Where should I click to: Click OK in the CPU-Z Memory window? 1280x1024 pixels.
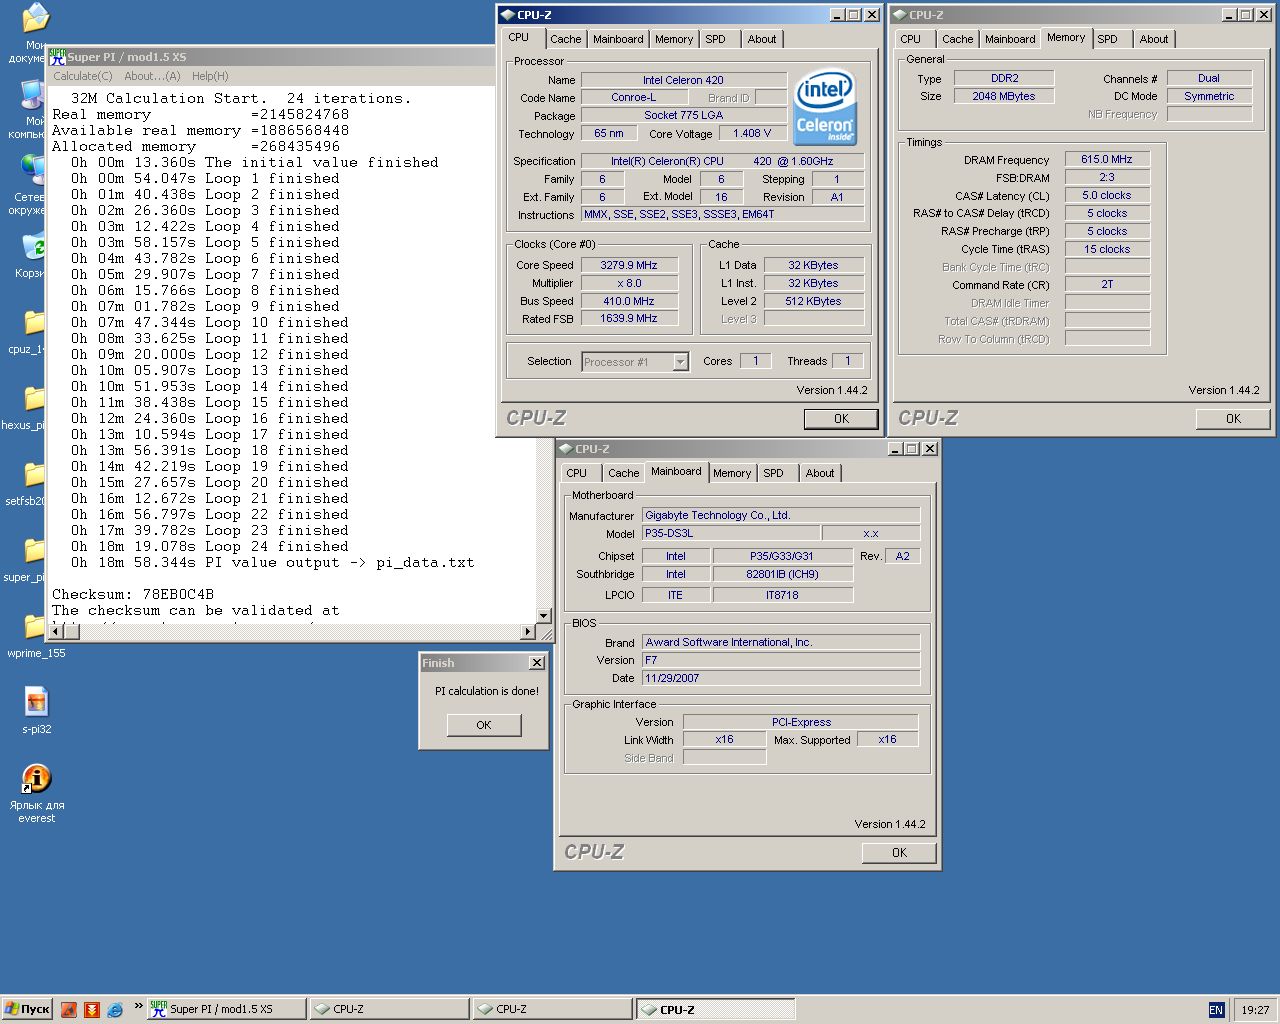(x=1233, y=419)
